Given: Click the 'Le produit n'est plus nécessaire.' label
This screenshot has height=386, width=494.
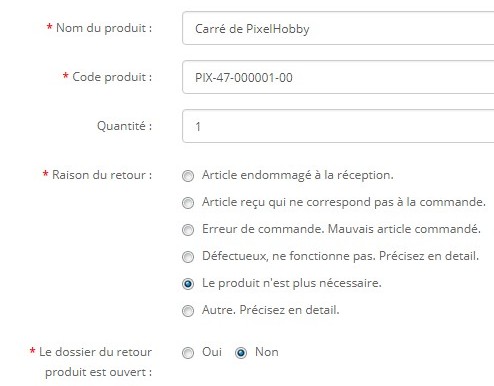Looking at the screenshot, I should tap(292, 283).
